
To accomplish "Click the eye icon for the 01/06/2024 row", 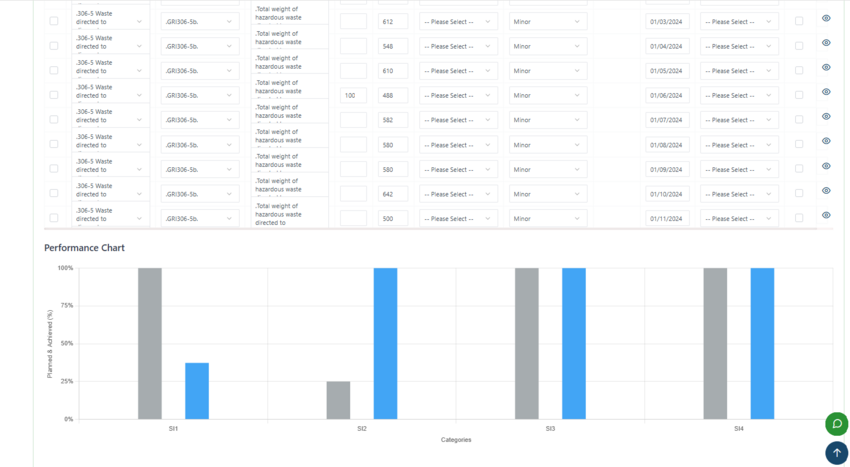I will pos(826,92).
